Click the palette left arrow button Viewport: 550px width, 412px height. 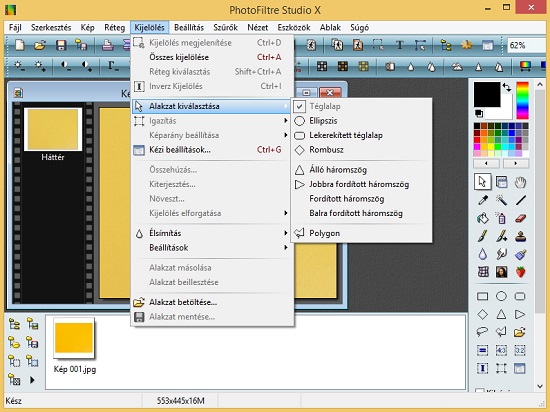(486, 163)
